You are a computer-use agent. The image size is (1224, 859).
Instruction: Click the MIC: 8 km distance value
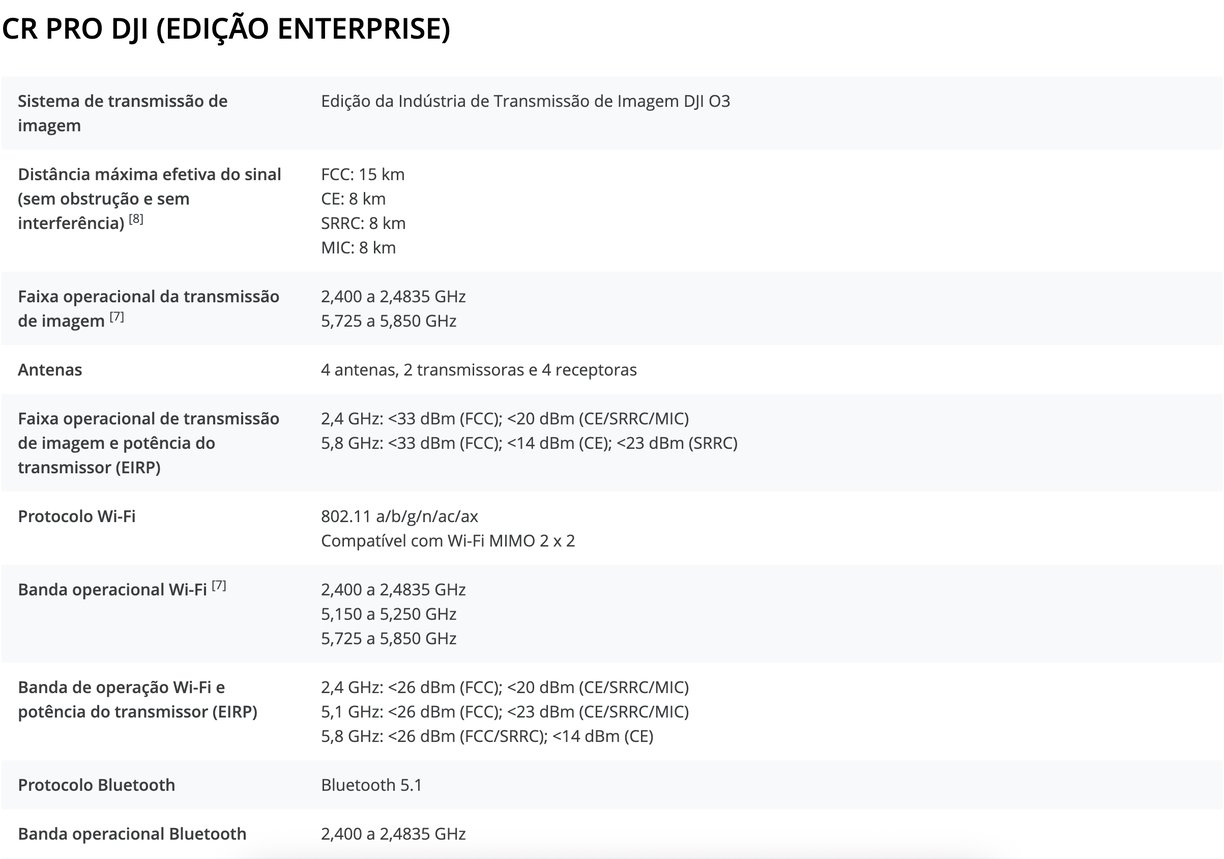coord(359,247)
